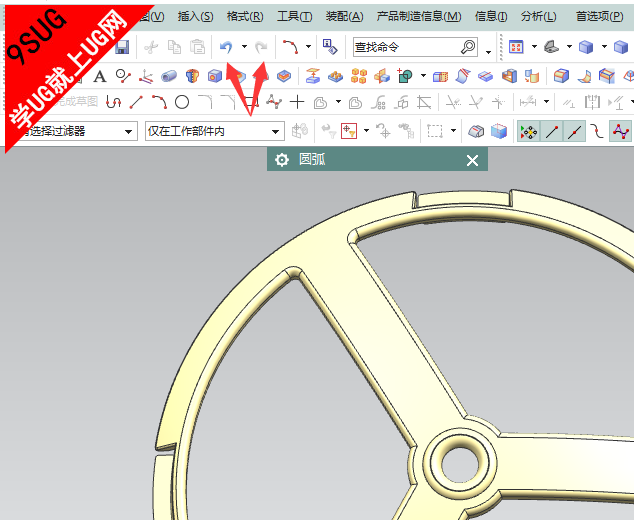Click the sketch Fillet corner icon
Image resolution: width=634 pixels, height=520 pixels.
(205, 102)
